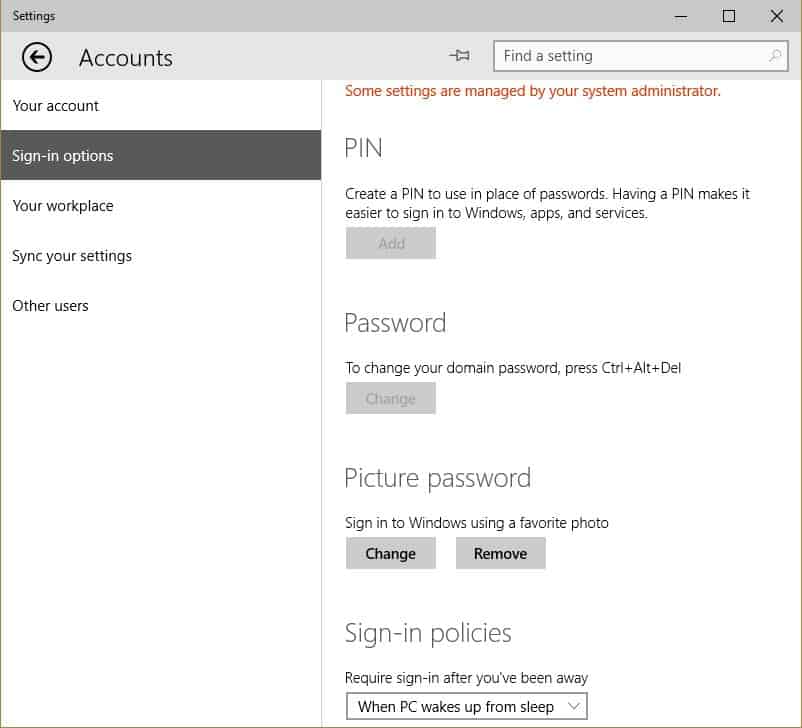802x728 pixels.
Task: Pin Accounts settings with the pin icon
Action: tap(459, 55)
